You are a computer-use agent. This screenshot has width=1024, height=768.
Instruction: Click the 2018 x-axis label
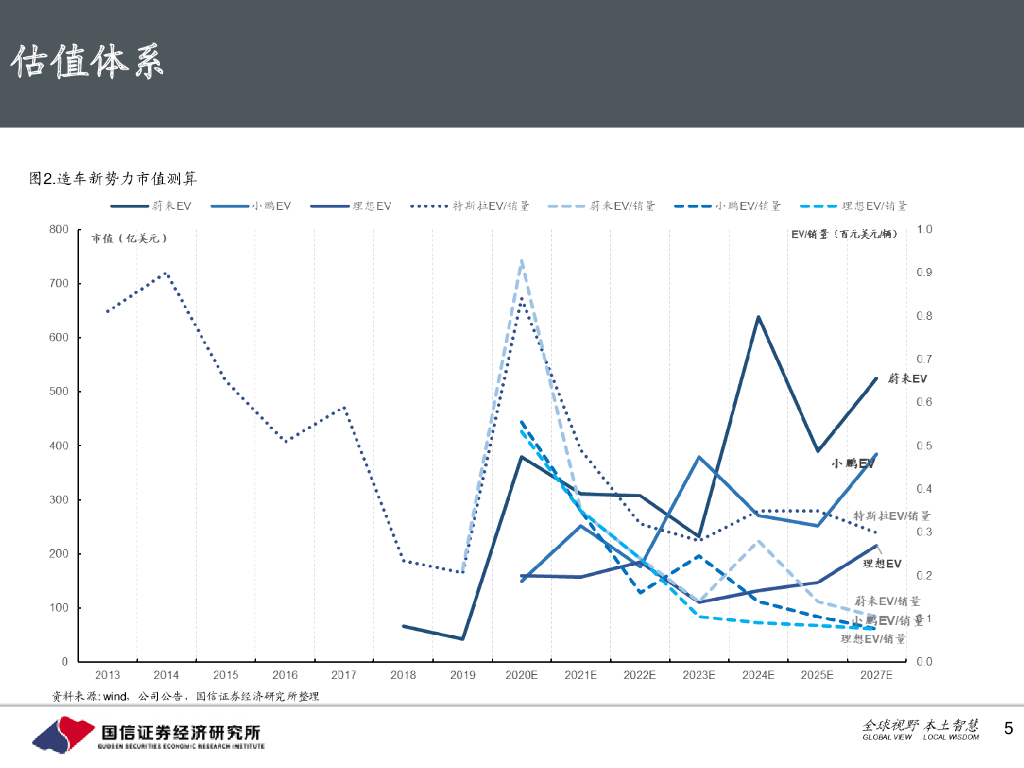(x=403, y=675)
